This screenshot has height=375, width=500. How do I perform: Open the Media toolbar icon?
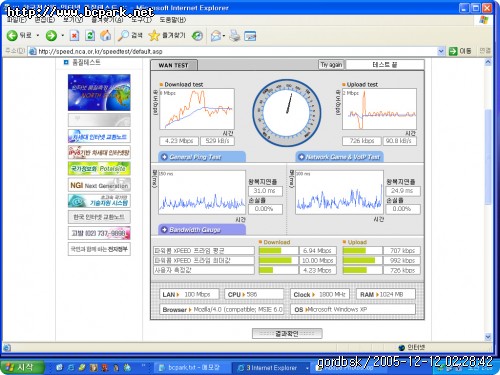[197, 35]
